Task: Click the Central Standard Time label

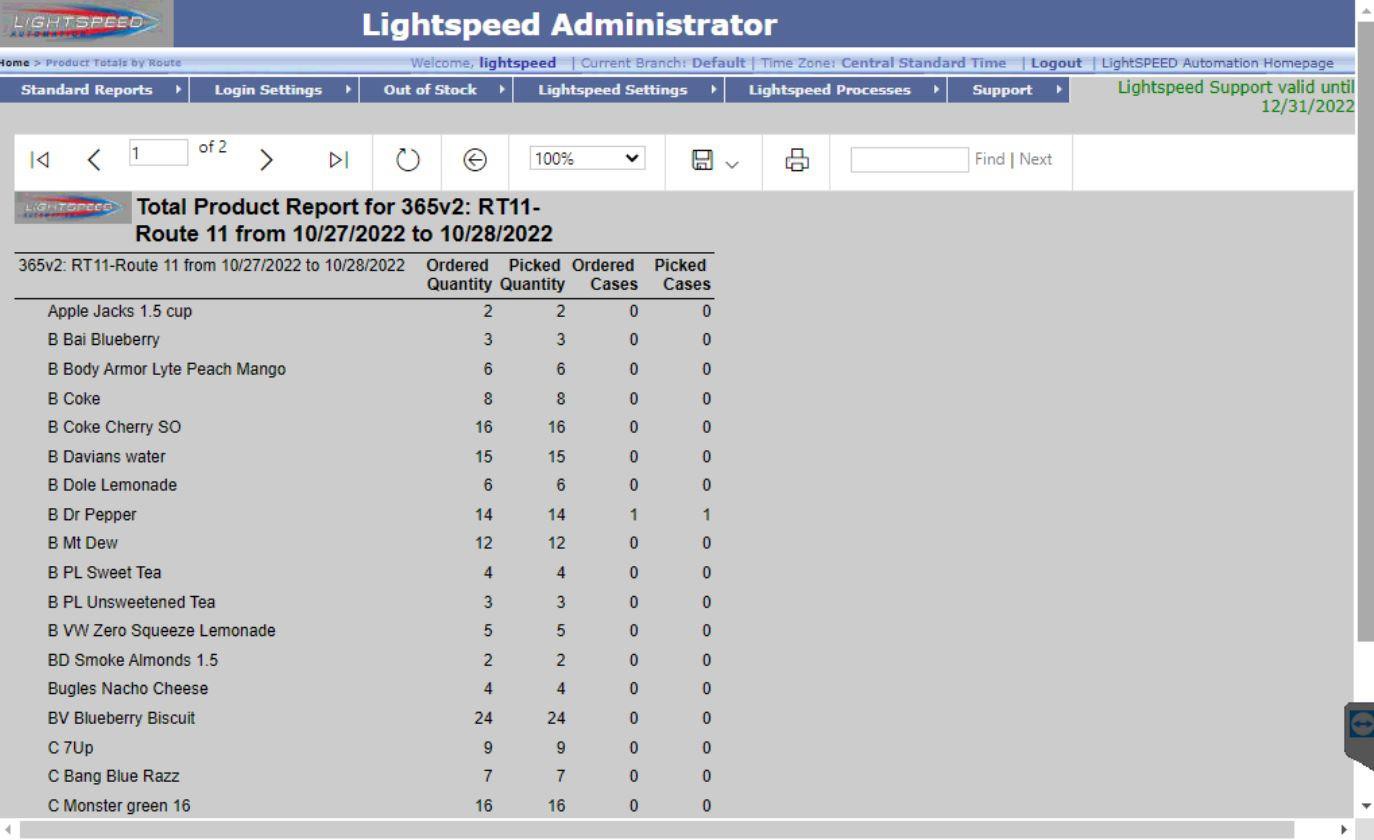Action: [924, 63]
